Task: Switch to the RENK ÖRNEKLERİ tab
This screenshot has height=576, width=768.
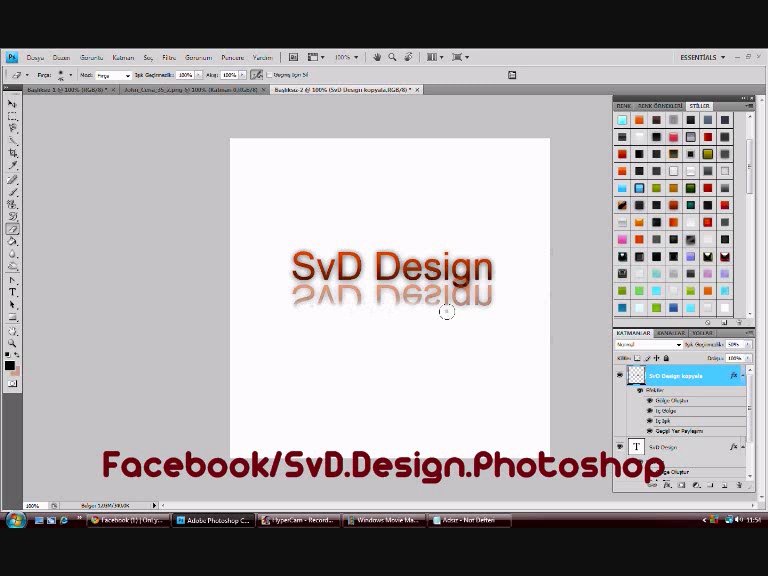Action: click(x=660, y=106)
